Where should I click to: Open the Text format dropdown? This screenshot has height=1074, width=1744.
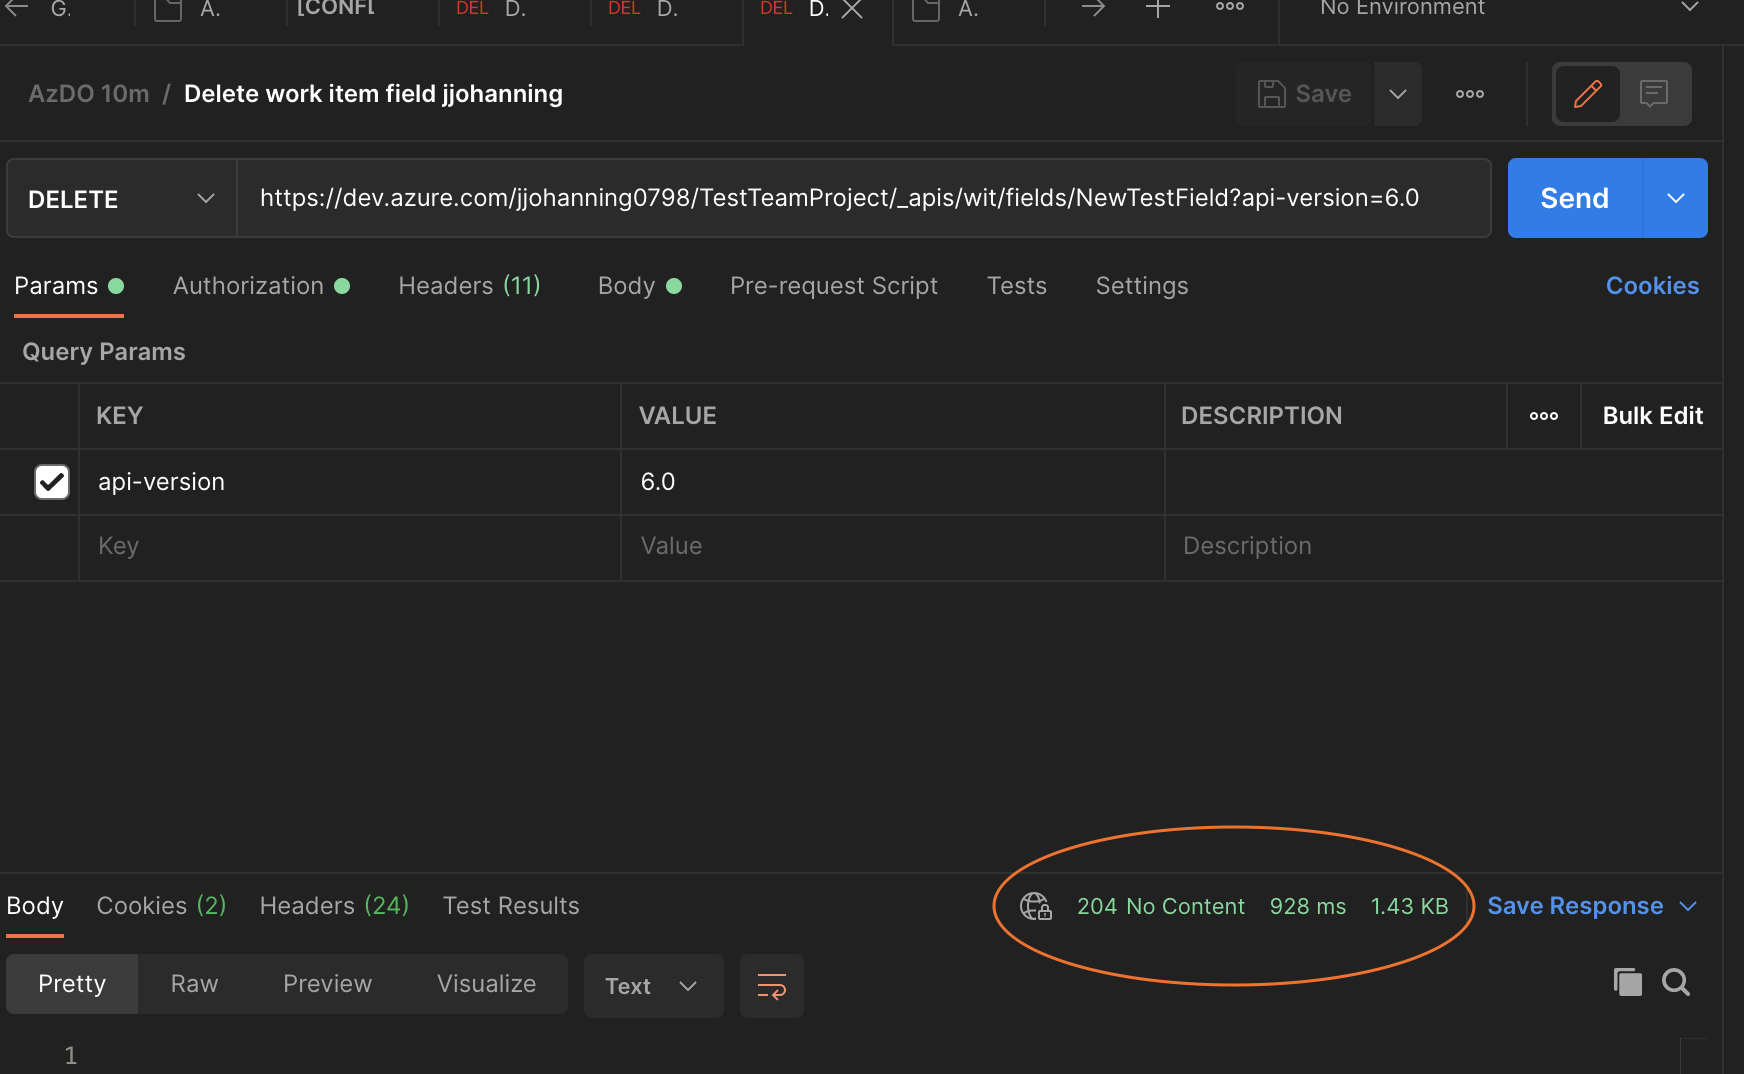[x=652, y=986]
